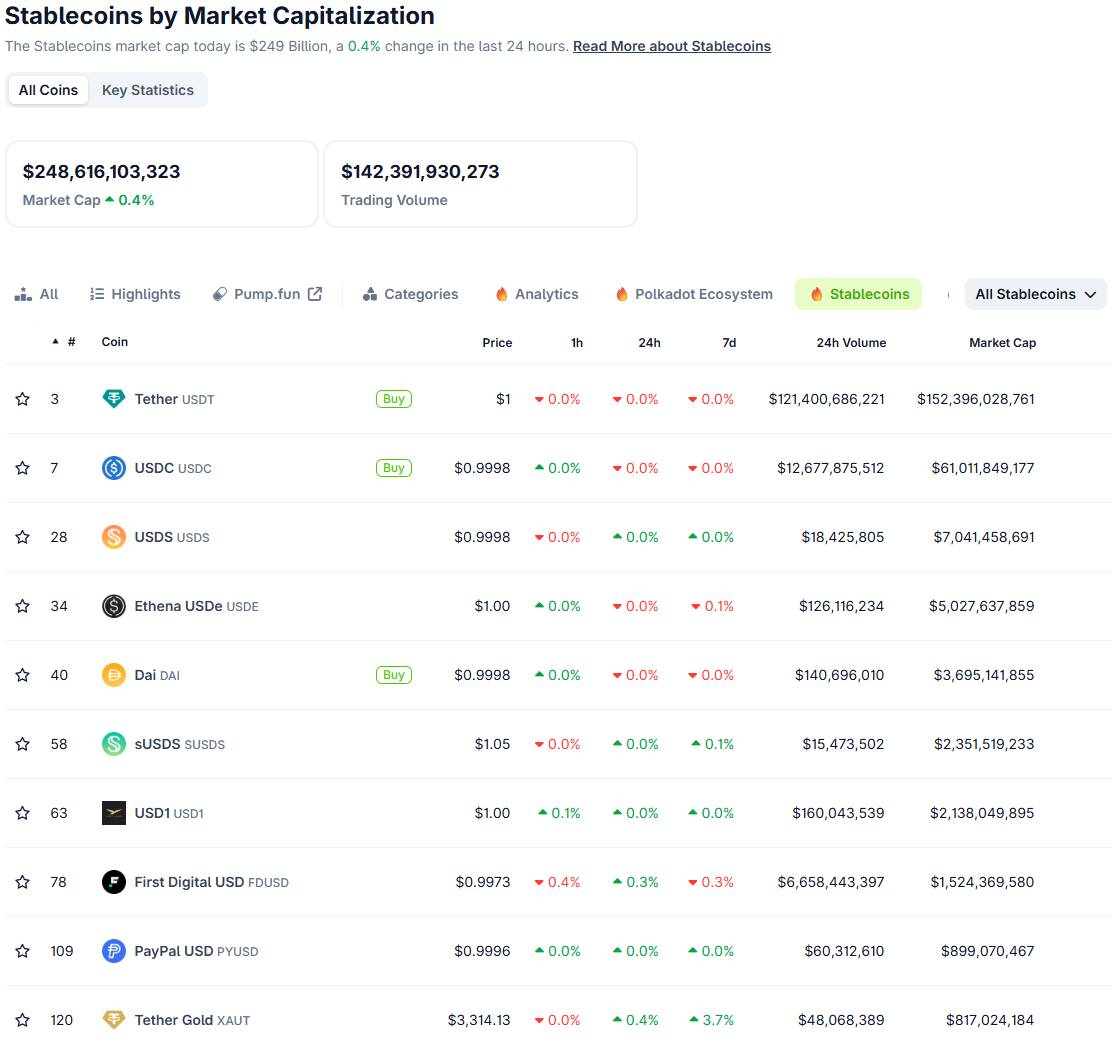Star the First Digital USD row
Image resolution: width=1112 pixels, height=1047 pixels.
(23, 882)
